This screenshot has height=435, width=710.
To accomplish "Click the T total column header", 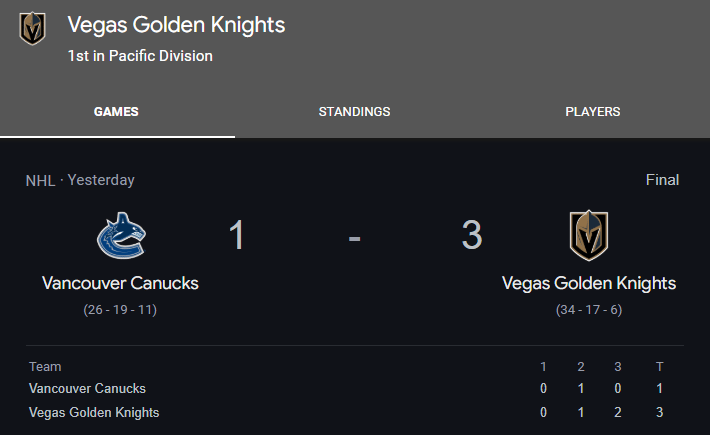I will click(x=659, y=367).
